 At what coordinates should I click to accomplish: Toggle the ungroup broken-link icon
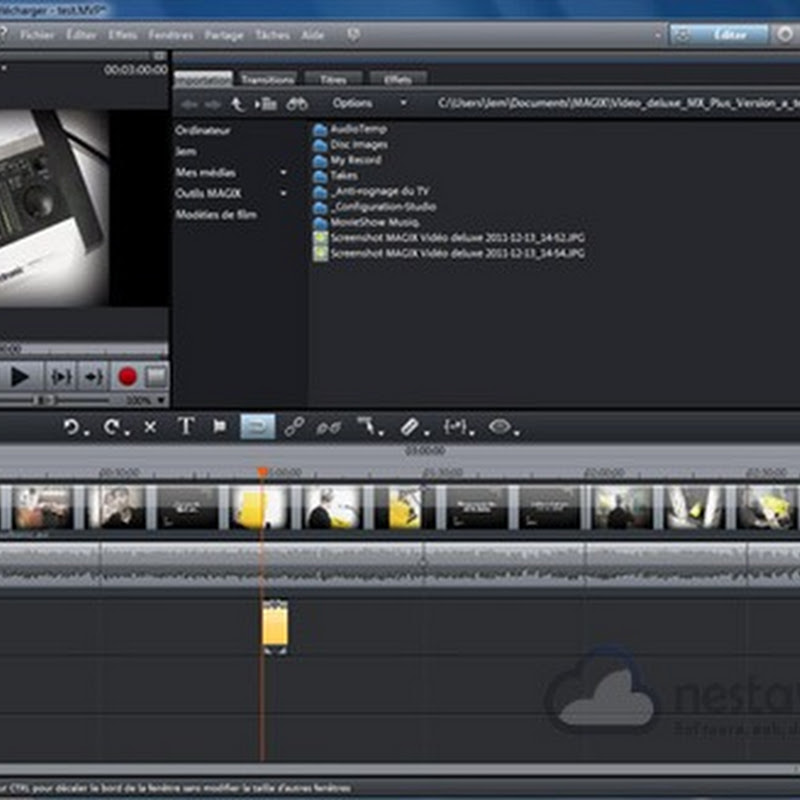pos(328,427)
